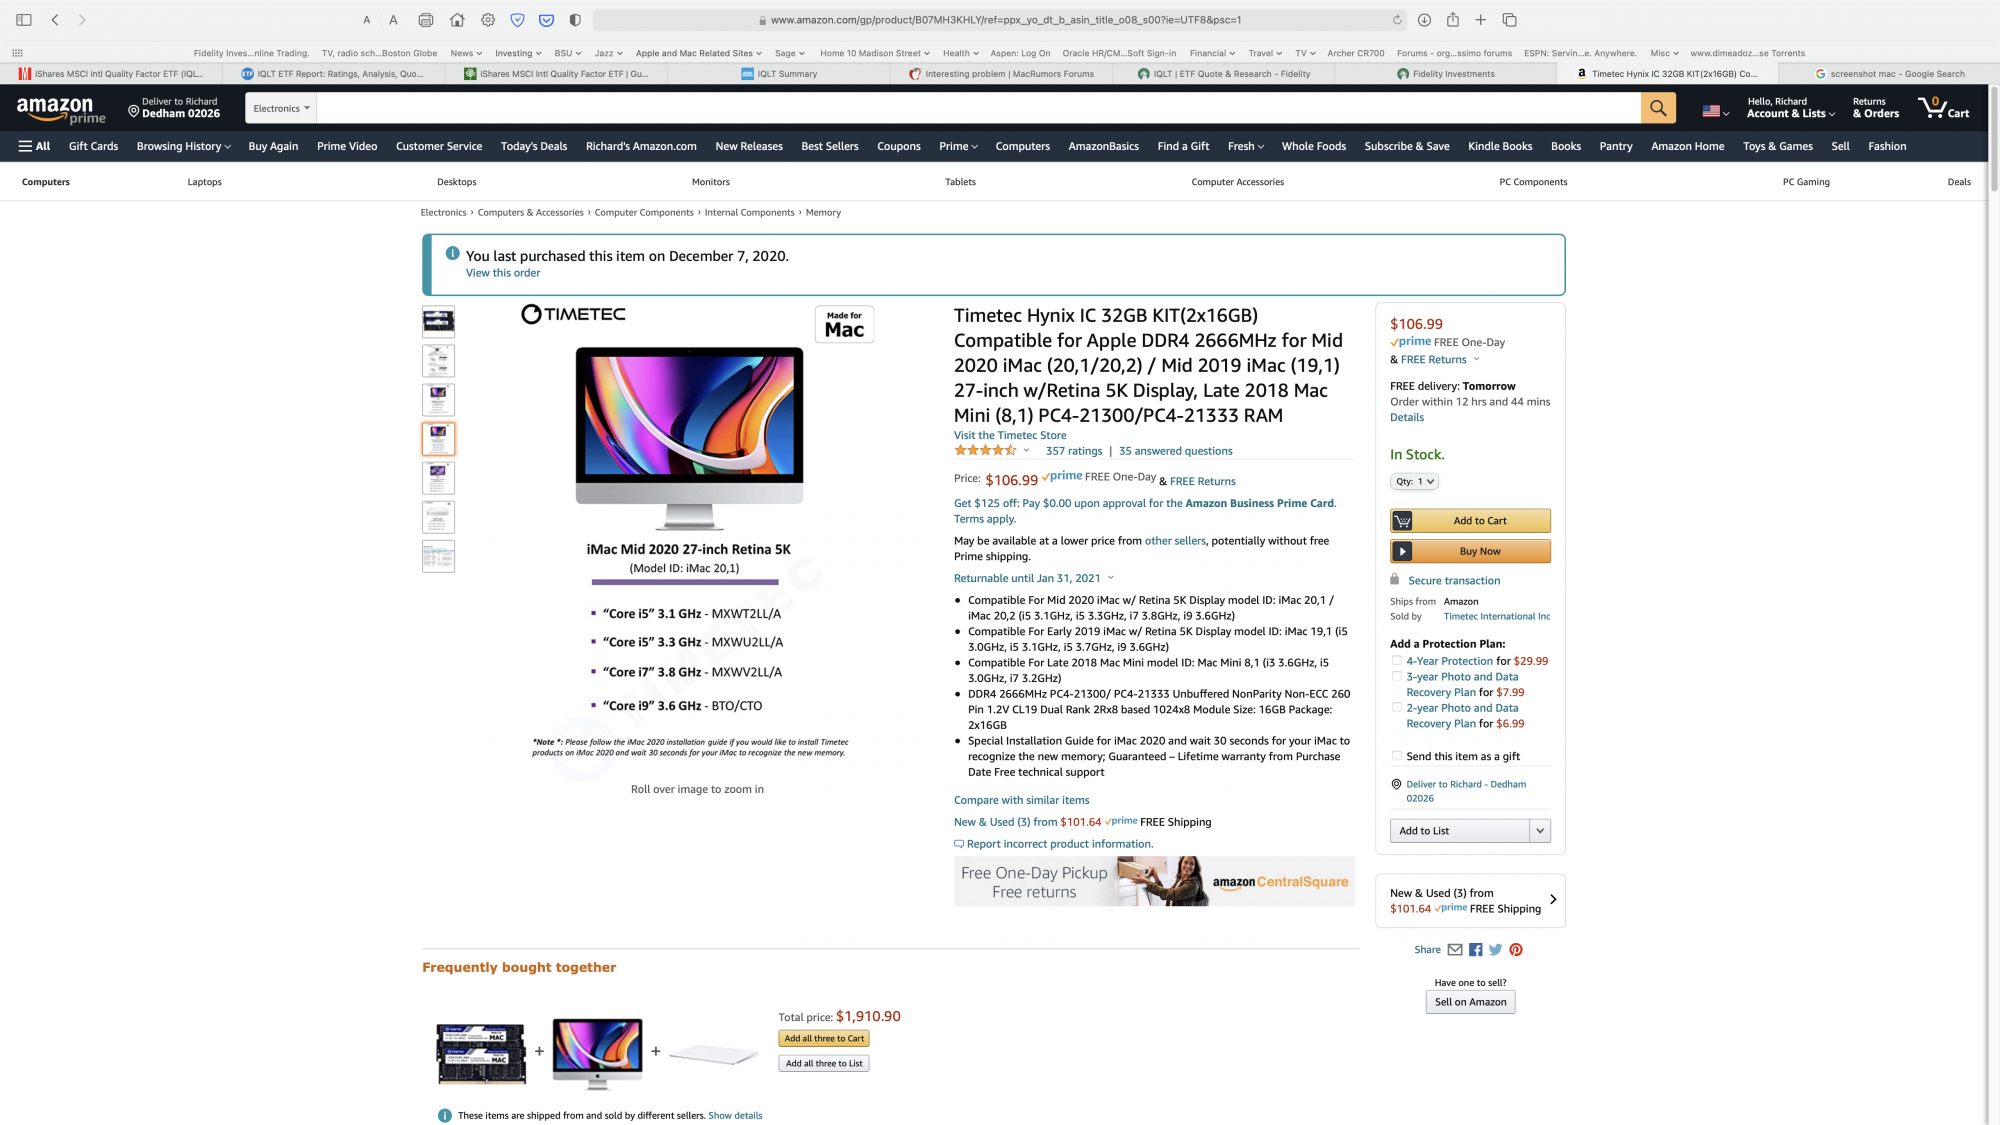The image size is (2000, 1125).
Task: Select the fifth product image thumbnail
Action: [x=438, y=478]
